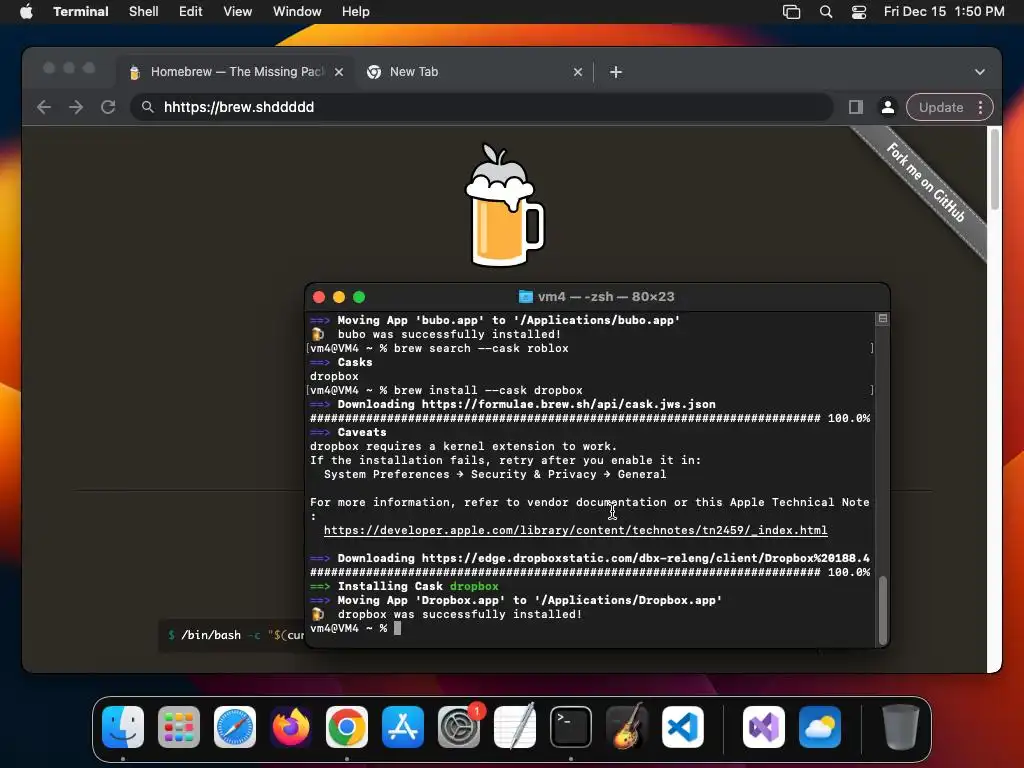Expand Chrome tab search chevron
The width and height of the screenshot is (1024, 768).
point(980,72)
